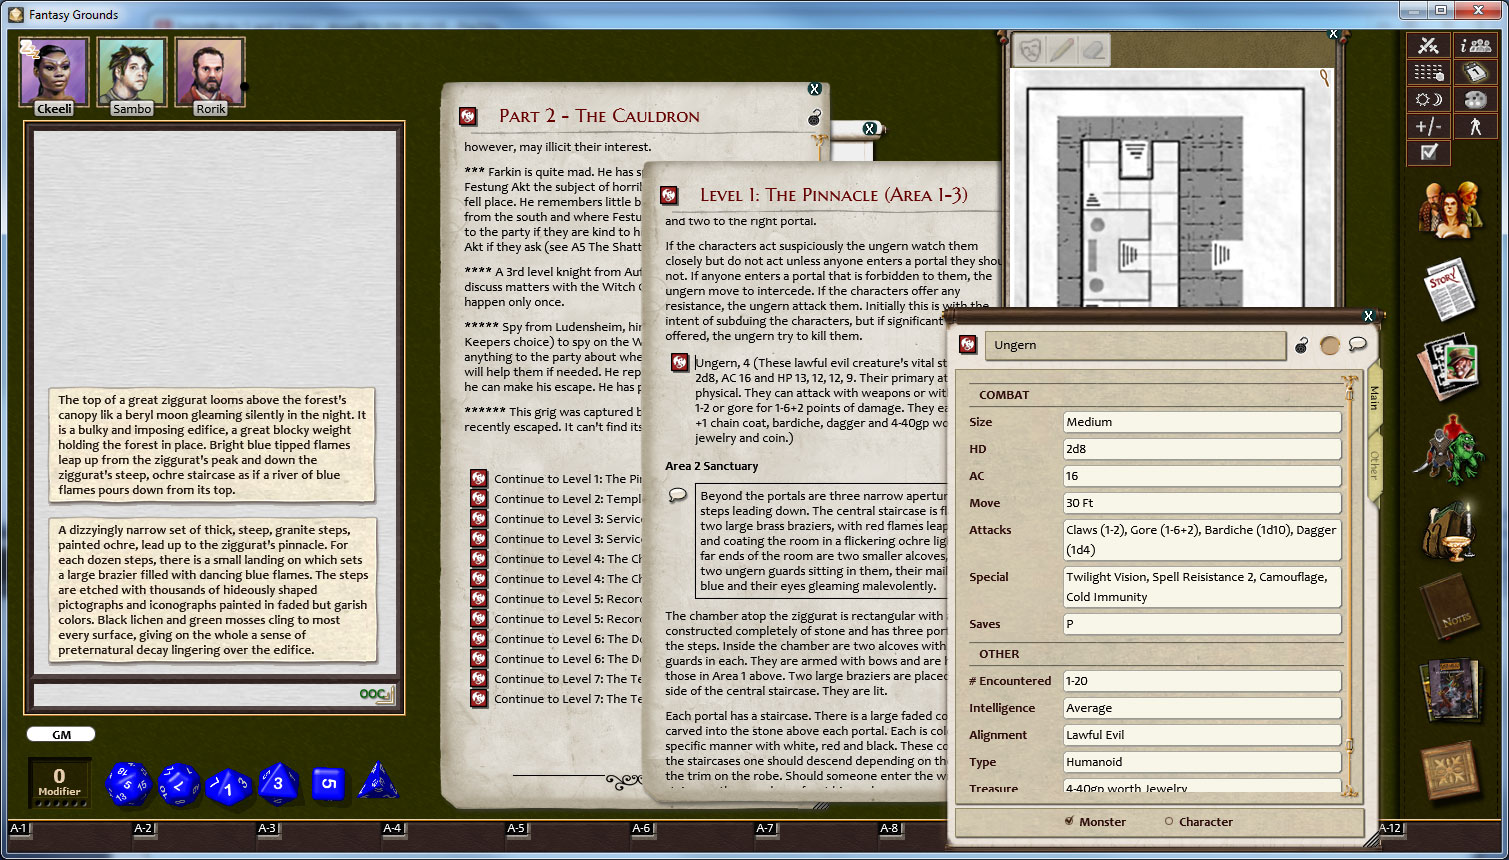Open the Tokens box at the sidebar bottom
1509x860 pixels.
coord(1450,770)
